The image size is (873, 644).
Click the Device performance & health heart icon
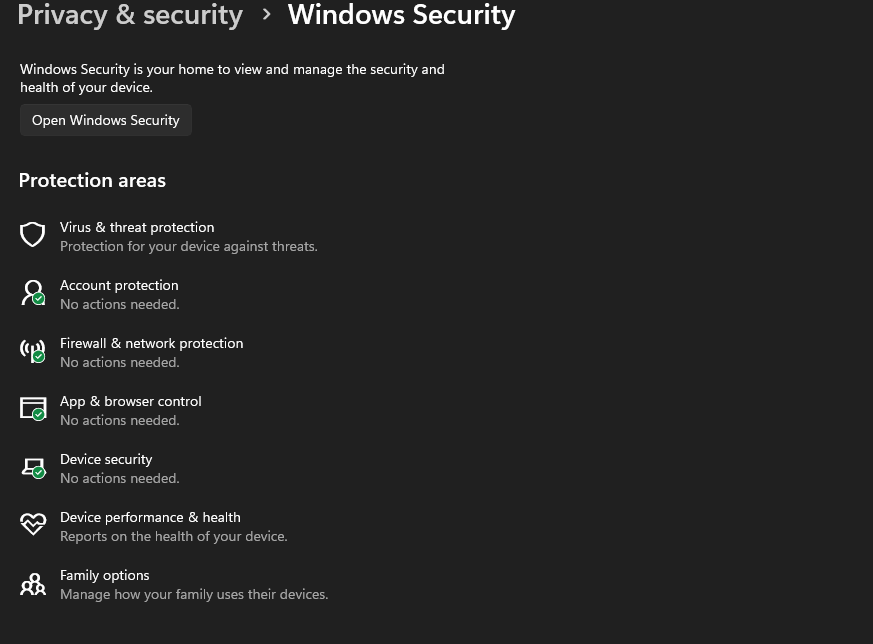coord(33,525)
